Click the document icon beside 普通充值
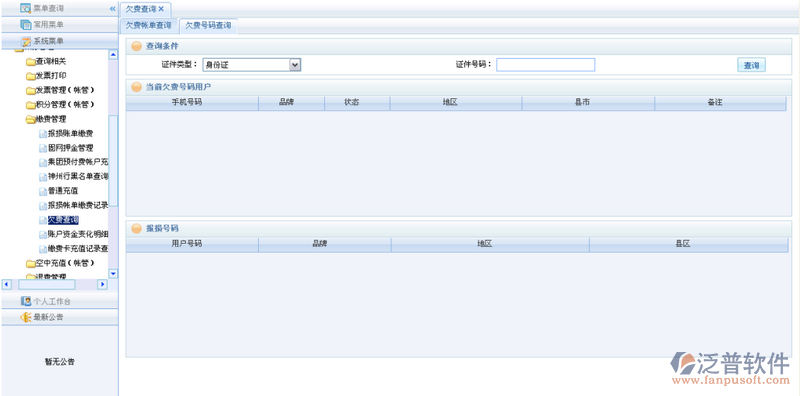Image resolution: width=800 pixels, height=396 pixels. pos(43,191)
